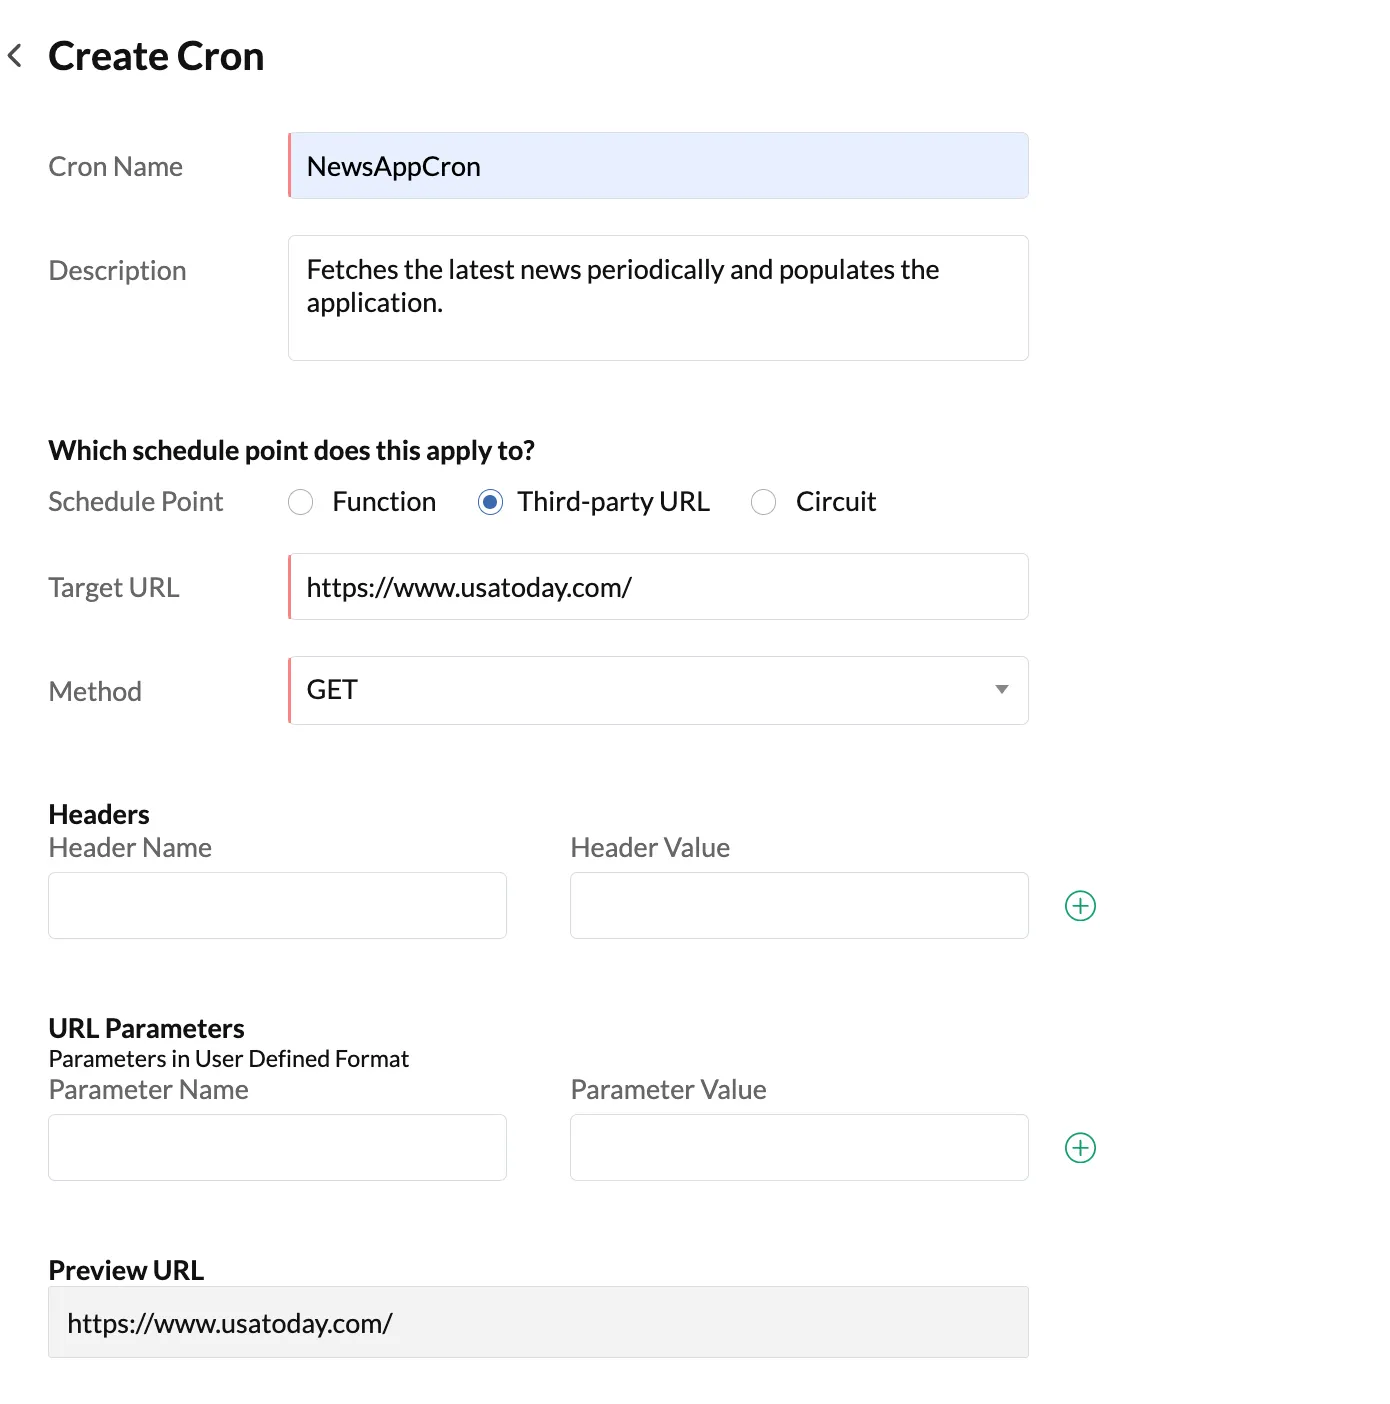Click the Third-party URL label text
The image size is (1390, 1404).
[x=613, y=502]
